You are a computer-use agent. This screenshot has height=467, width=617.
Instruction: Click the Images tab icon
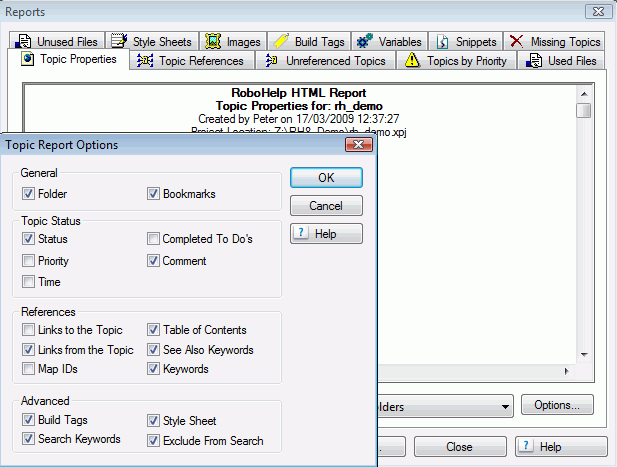(213, 42)
